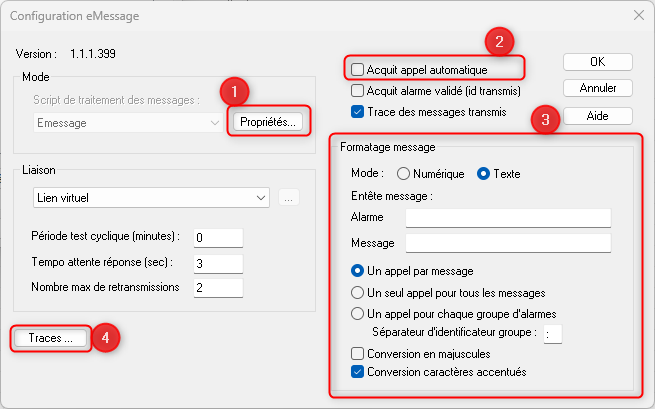Choose Un appel par message option
655x409 pixels.
pyautogui.click(x=357, y=271)
